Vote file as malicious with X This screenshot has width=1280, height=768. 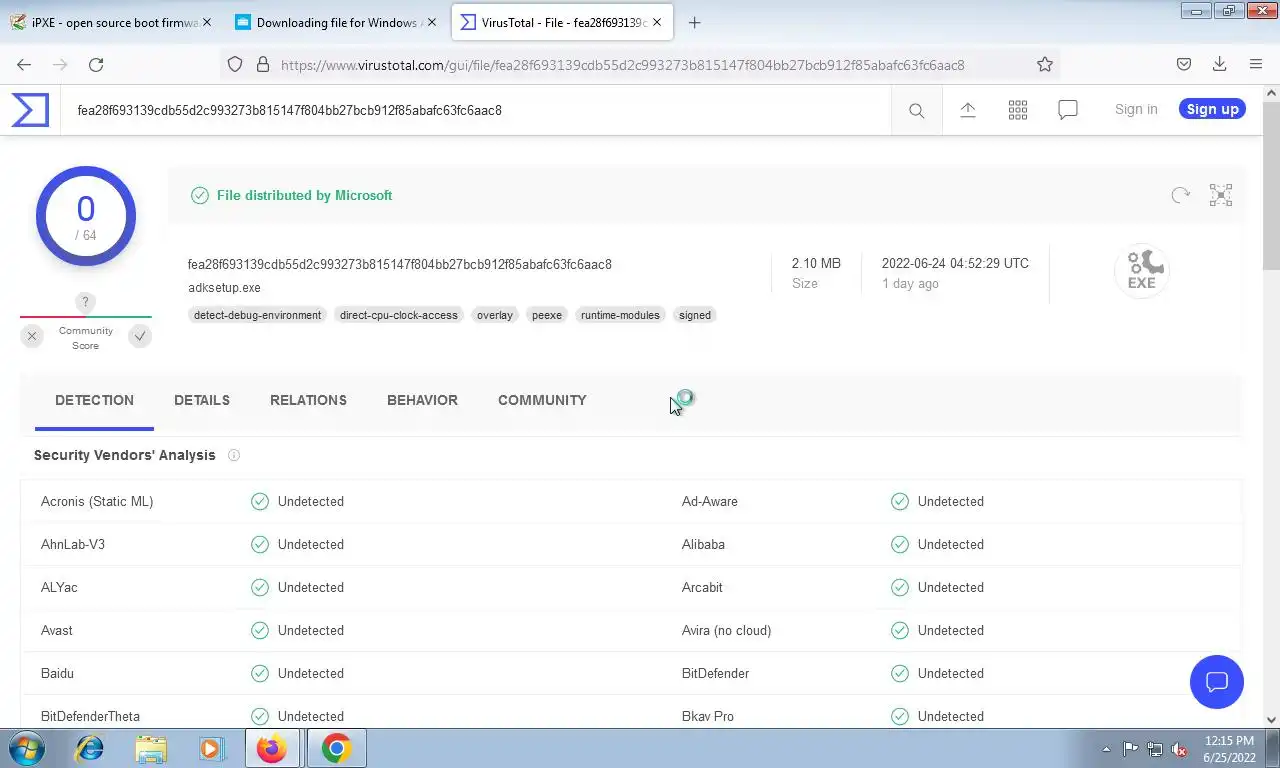[x=32, y=336]
